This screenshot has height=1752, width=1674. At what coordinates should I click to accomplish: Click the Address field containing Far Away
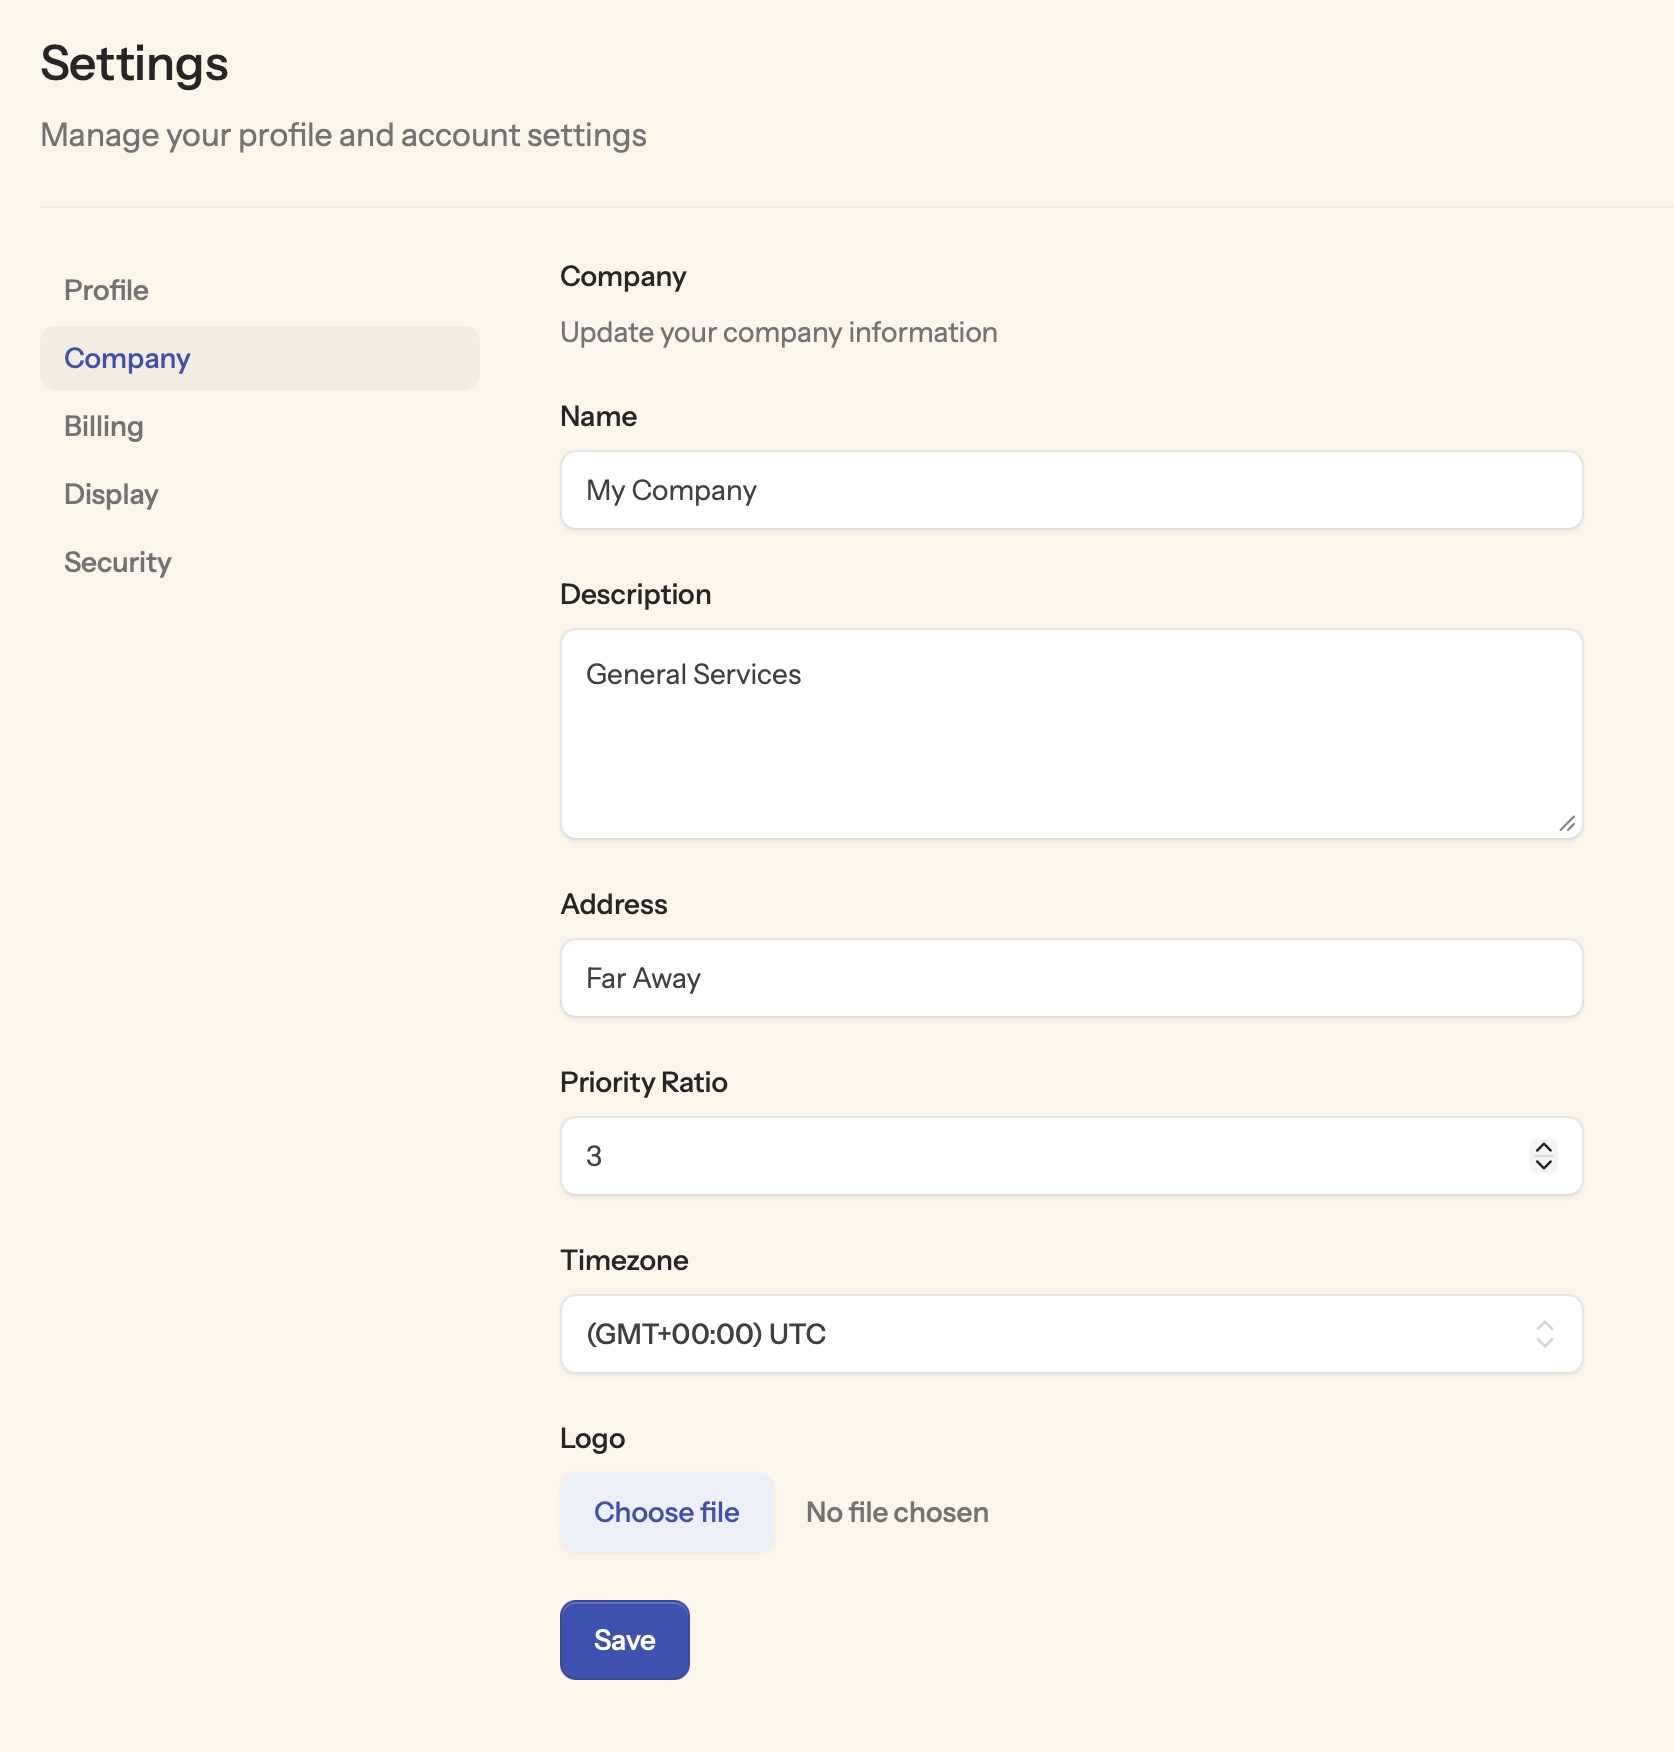(1071, 978)
